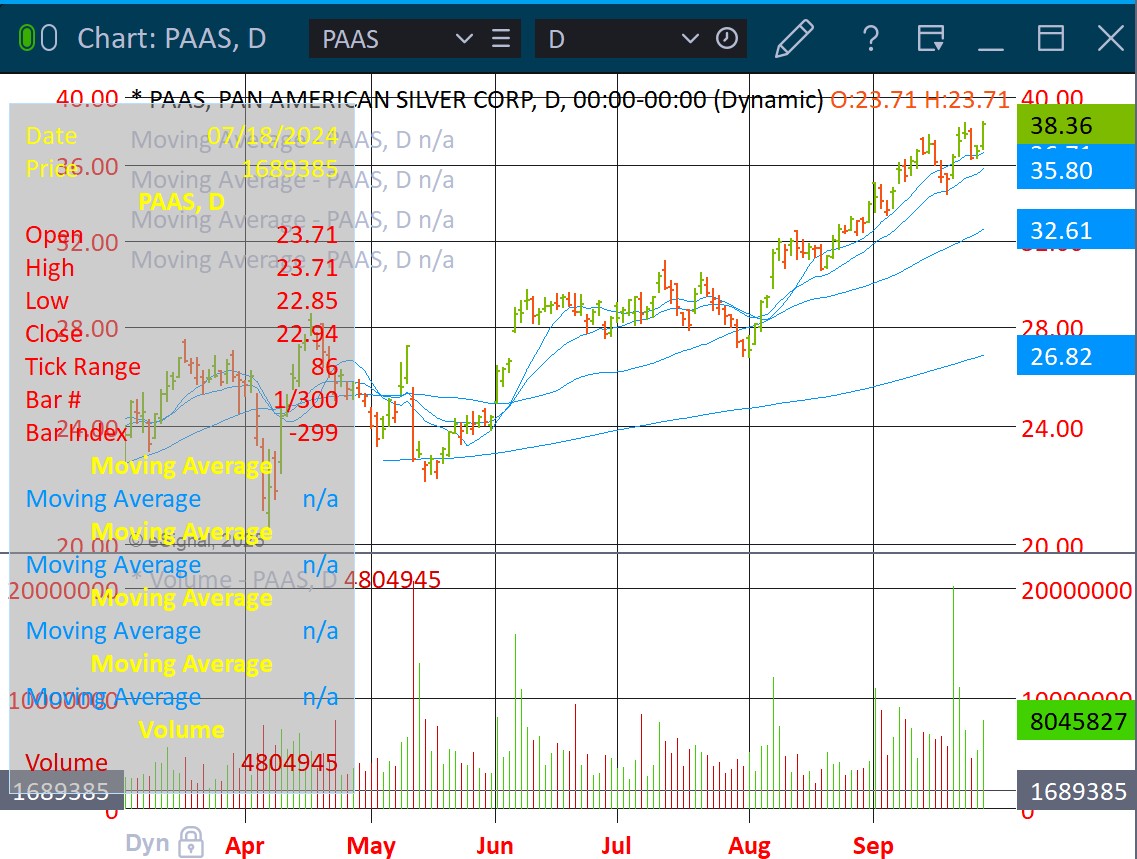This screenshot has height=859, width=1137.
Task: Open the symbol list icon beside PAAS
Action: pos(501,39)
